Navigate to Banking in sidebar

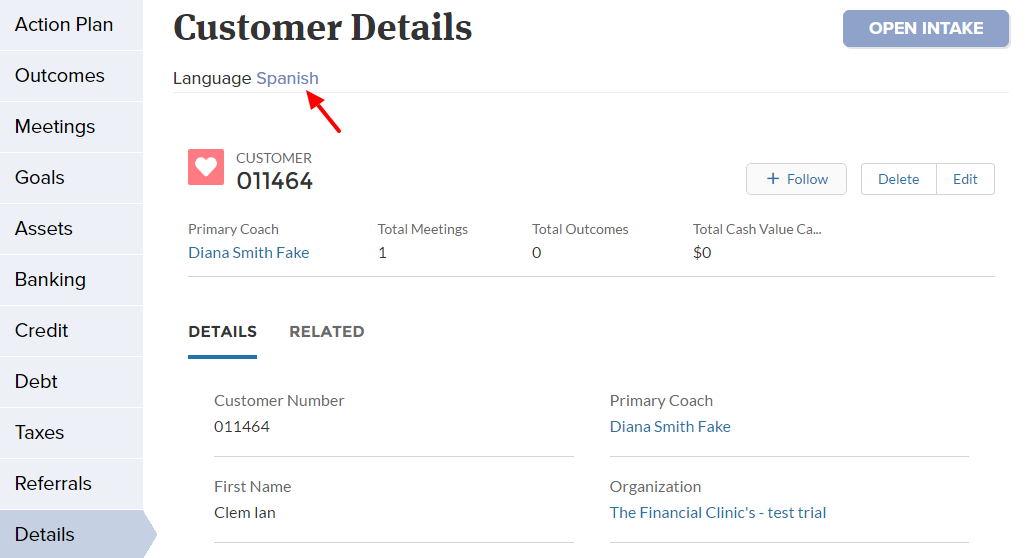[x=71, y=279]
